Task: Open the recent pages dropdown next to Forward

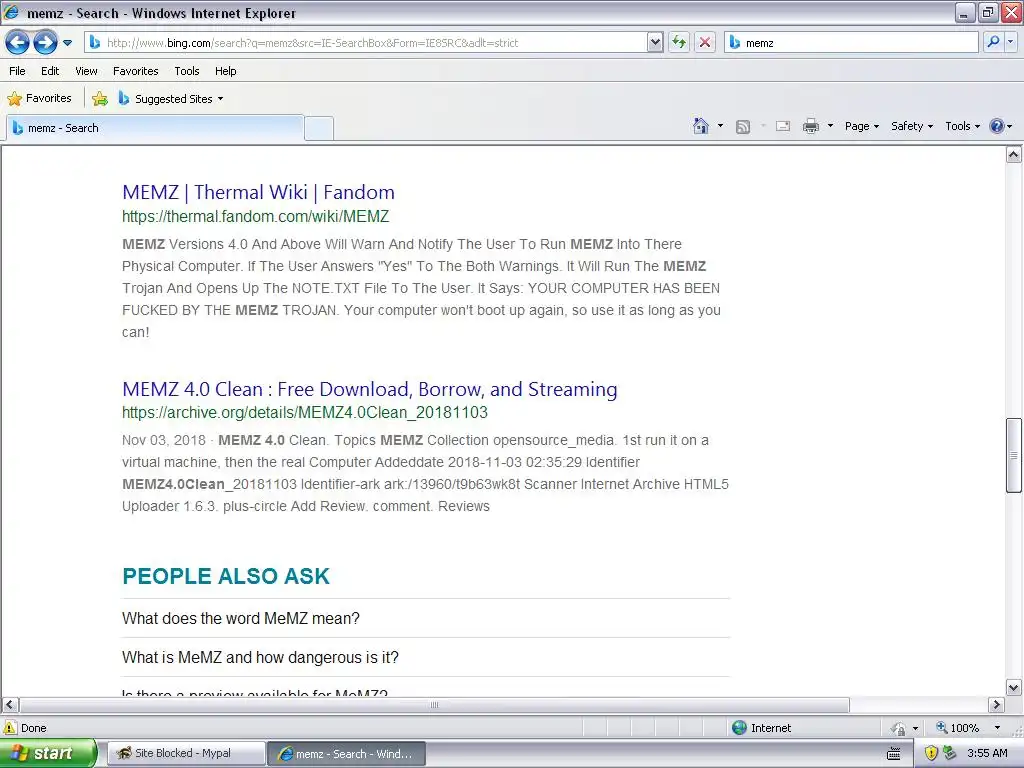Action: [67, 43]
